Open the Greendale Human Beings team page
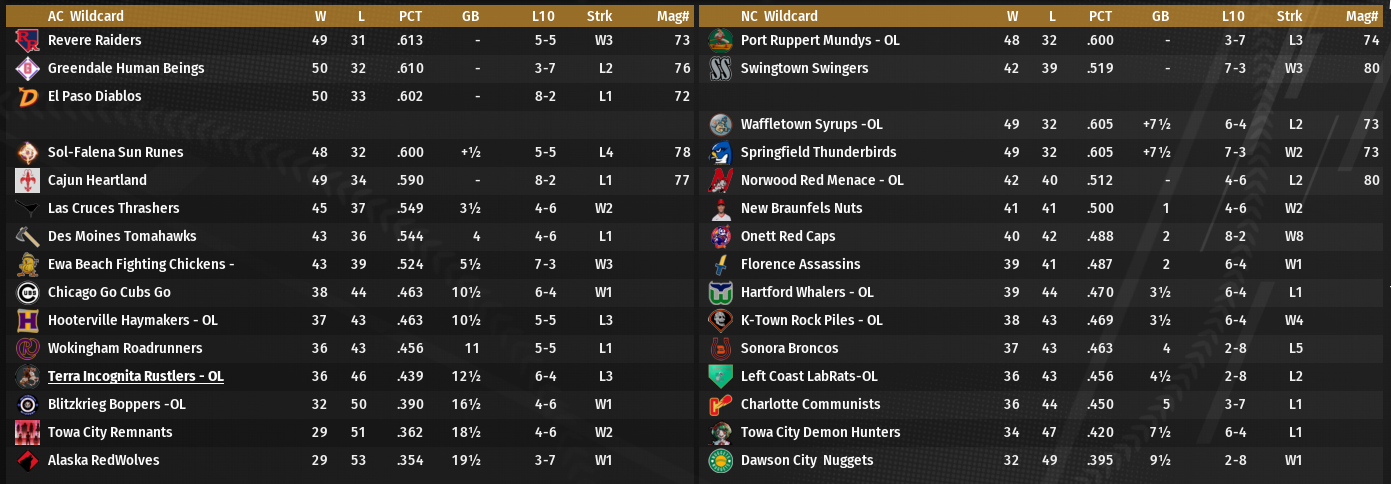The width and height of the screenshot is (1391, 484). 126,68
